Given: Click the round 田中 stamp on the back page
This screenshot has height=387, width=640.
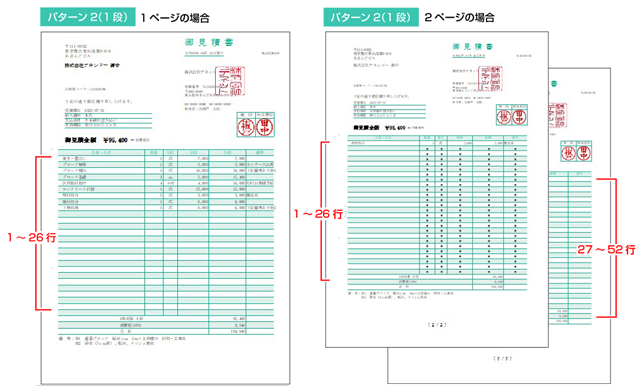Looking at the screenshot, I should [x=584, y=153].
